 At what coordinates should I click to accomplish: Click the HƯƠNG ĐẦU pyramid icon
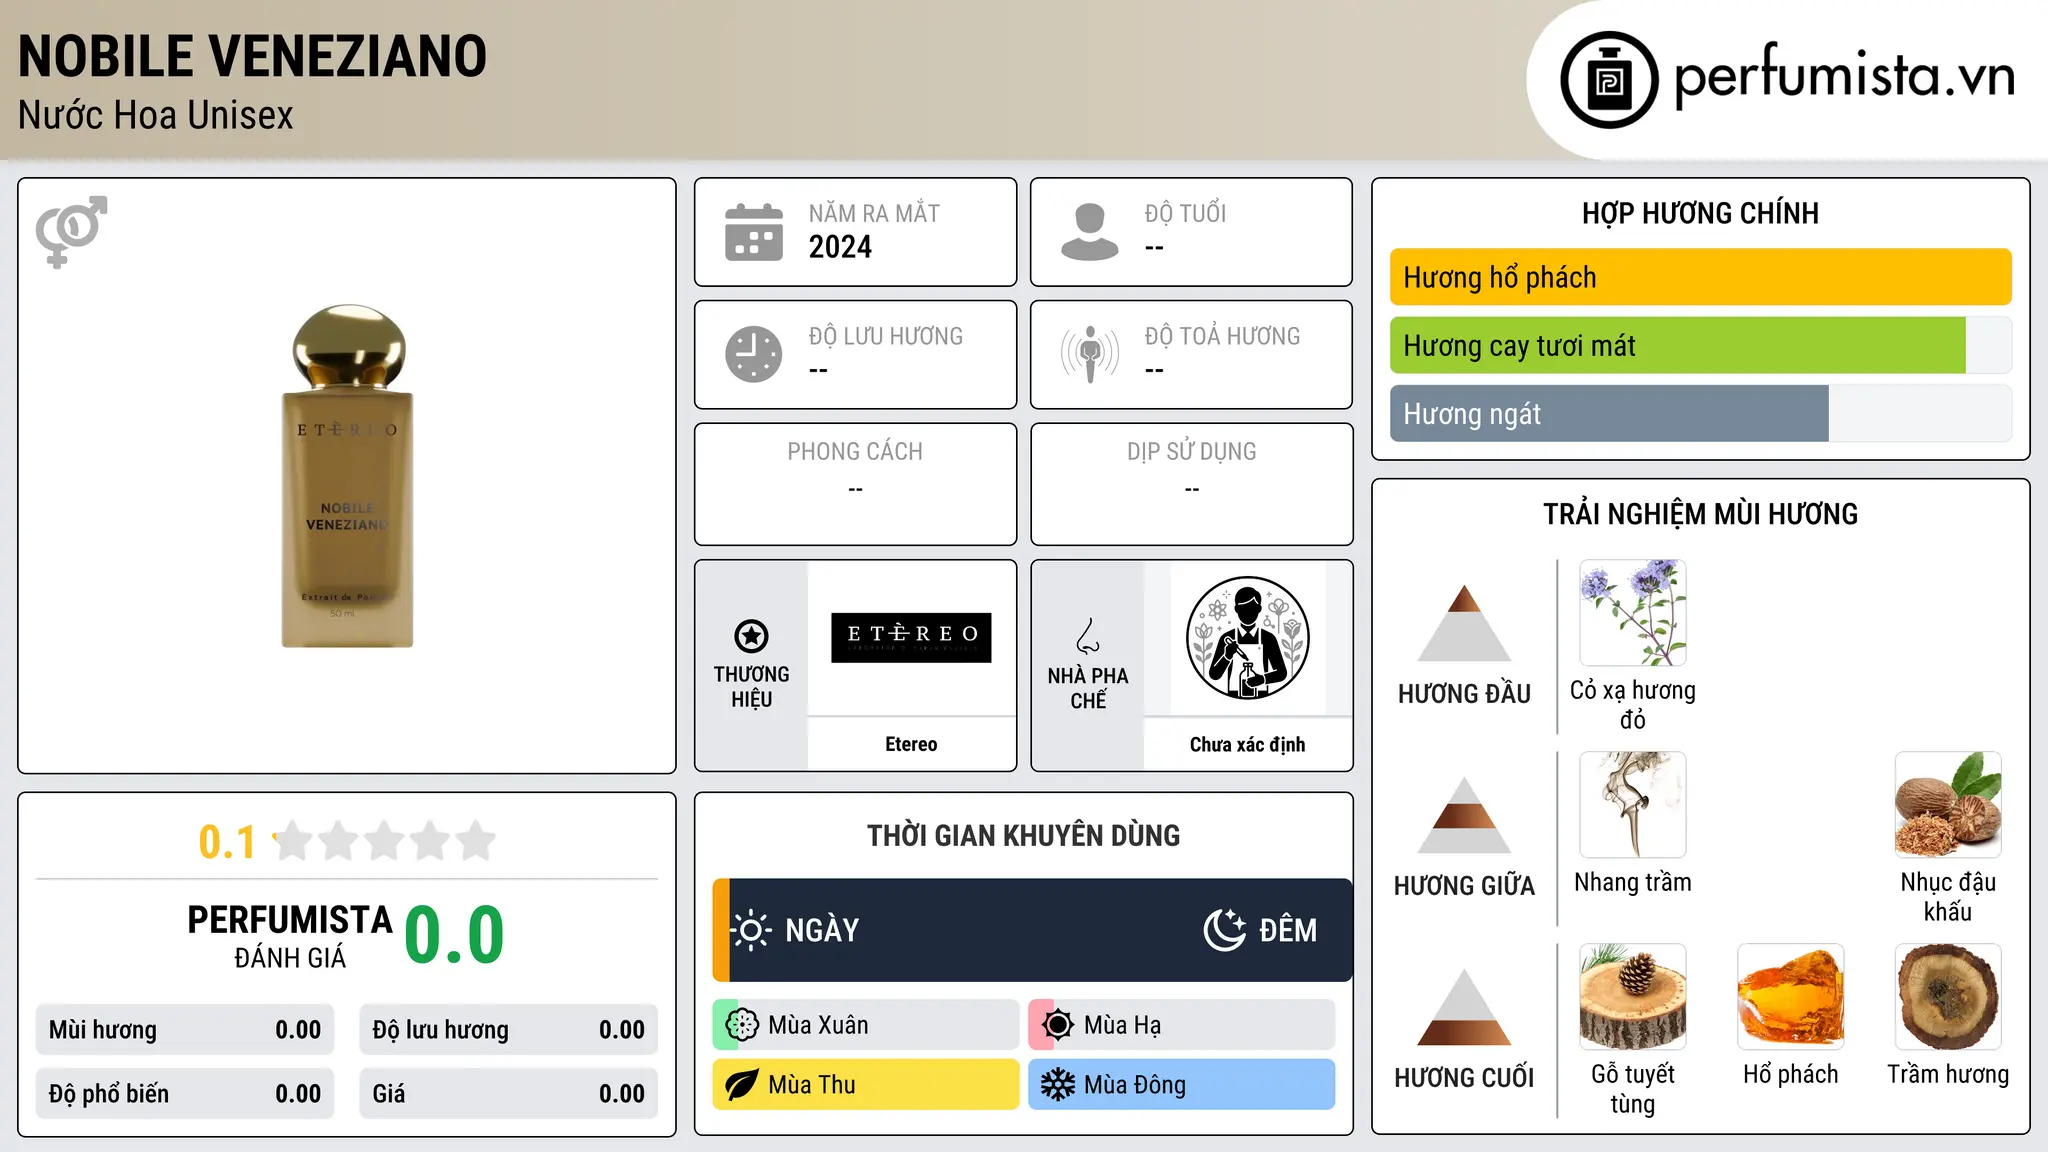point(1464,623)
